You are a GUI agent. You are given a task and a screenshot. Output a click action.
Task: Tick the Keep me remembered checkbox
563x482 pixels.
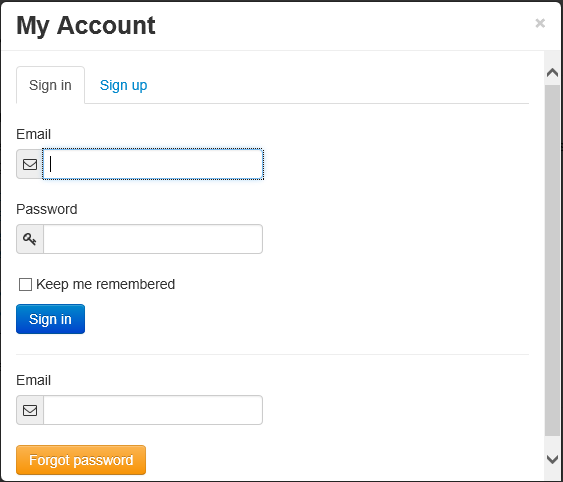tap(25, 284)
